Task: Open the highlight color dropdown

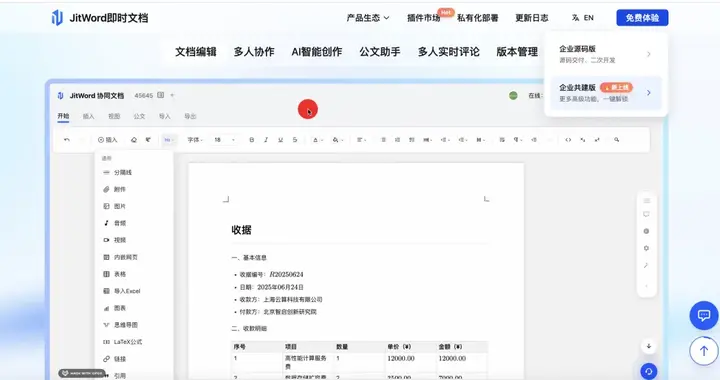Action: pyautogui.click(x=338, y=140)
